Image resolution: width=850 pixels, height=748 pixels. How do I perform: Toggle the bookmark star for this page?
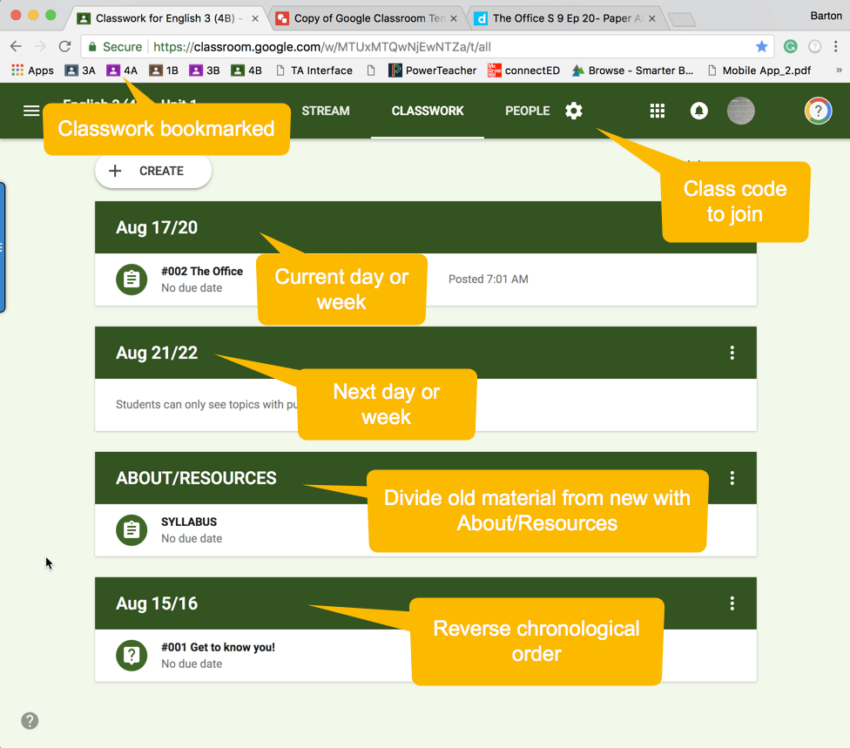tap(762, 47)
